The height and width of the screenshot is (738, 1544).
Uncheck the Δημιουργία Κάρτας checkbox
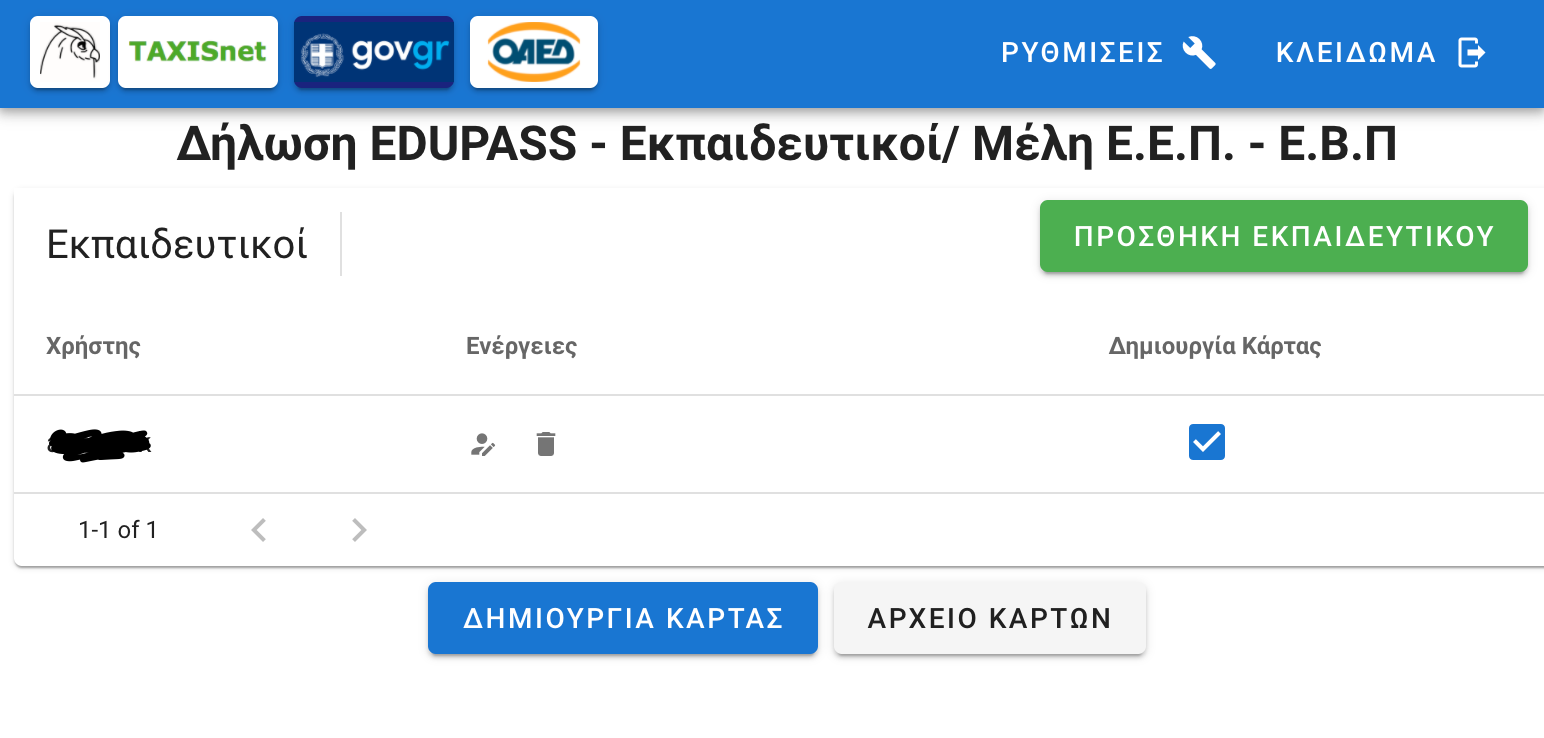coord(1207,442)
